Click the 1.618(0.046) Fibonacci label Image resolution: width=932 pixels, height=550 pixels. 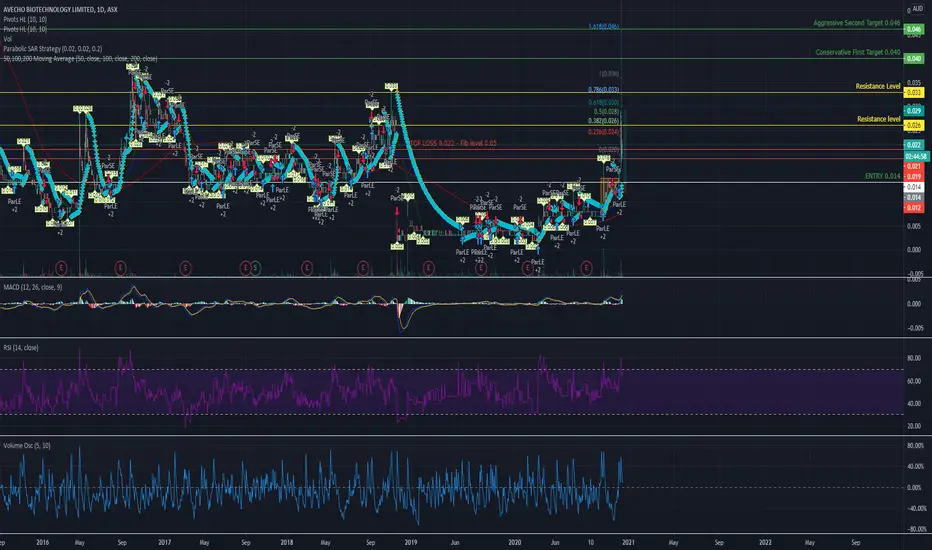(x=604, y=27)
